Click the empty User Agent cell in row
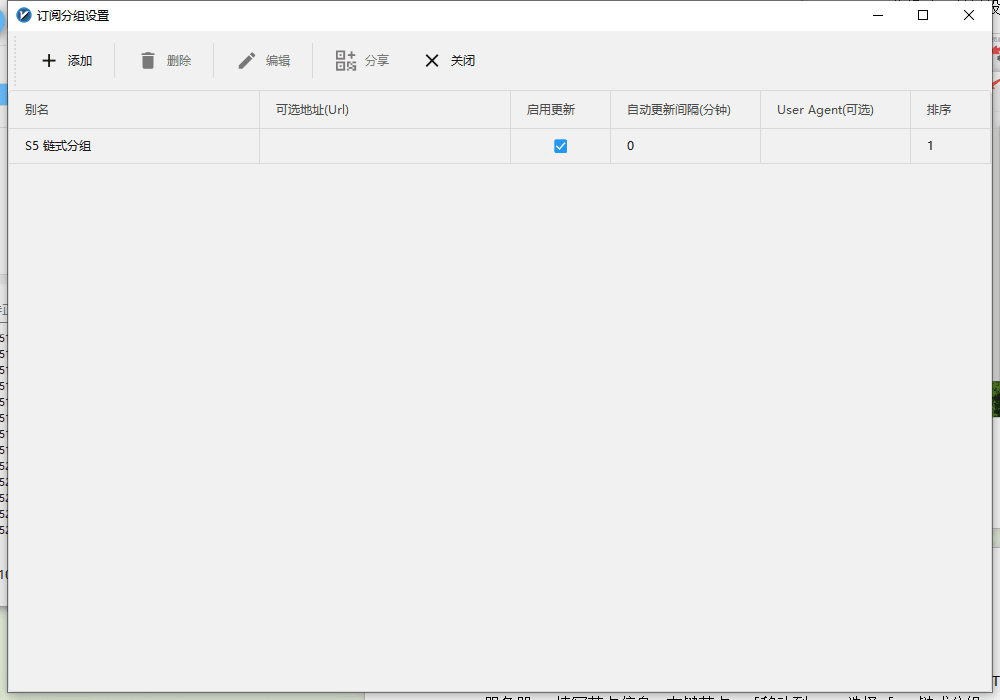 835,146
